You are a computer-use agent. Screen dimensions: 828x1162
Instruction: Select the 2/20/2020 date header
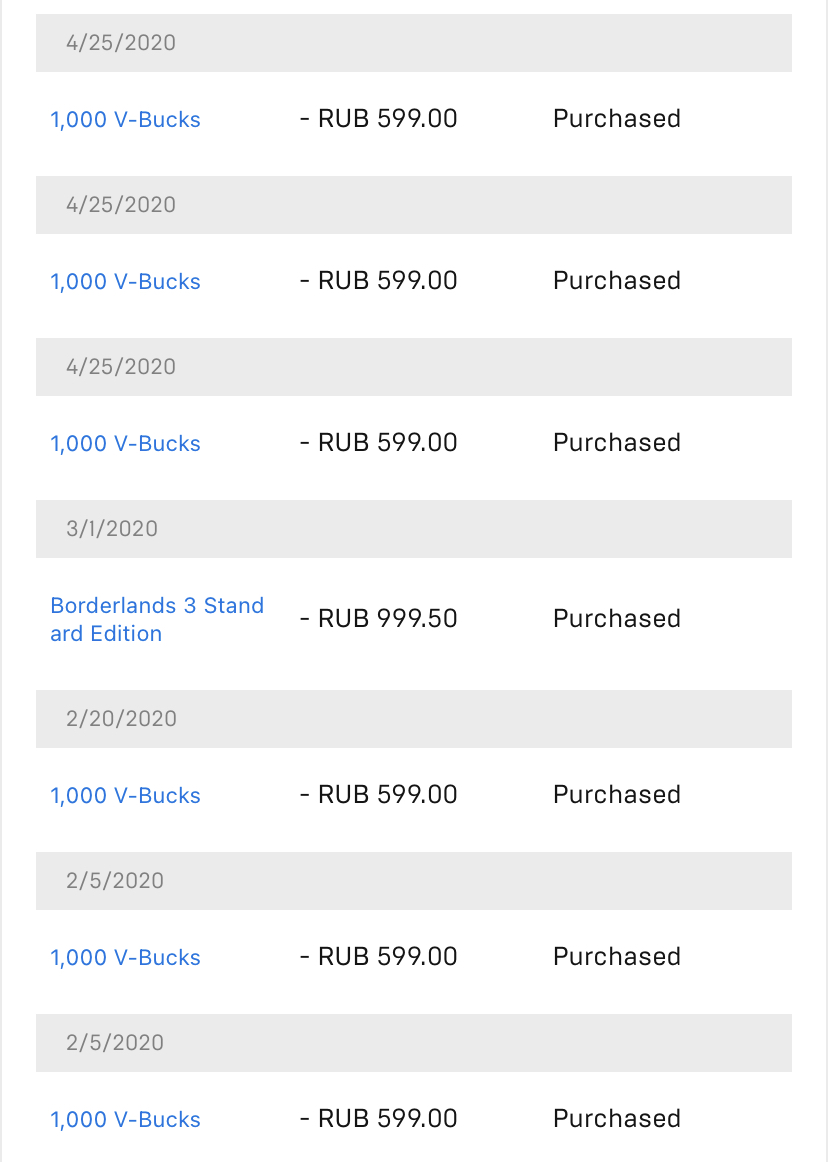tap(414, 719)
